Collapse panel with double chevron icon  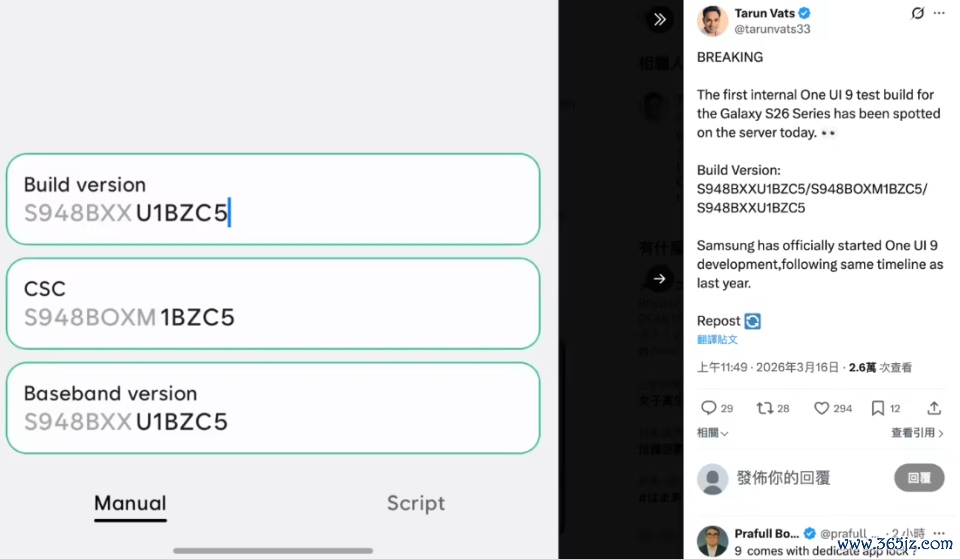tap(659, 19)
